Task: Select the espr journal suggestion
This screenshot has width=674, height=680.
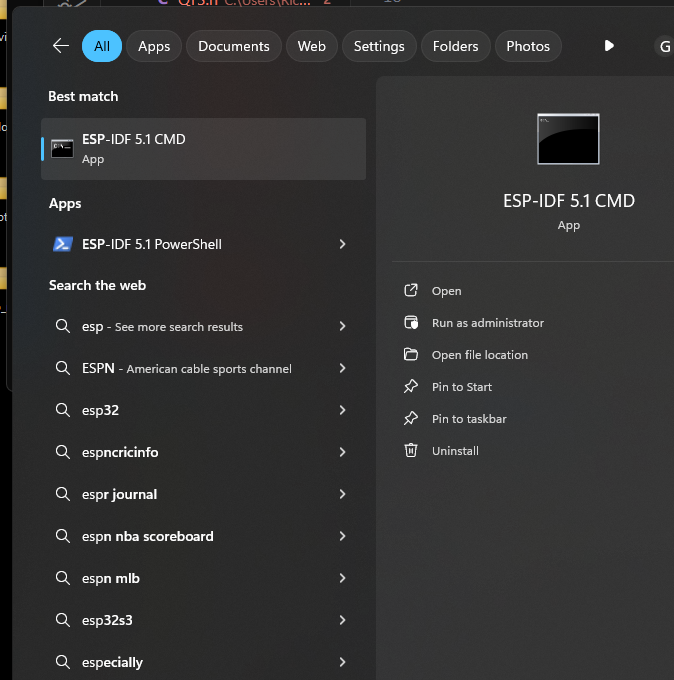Action: pyautogui.click(x=203, y=494)
